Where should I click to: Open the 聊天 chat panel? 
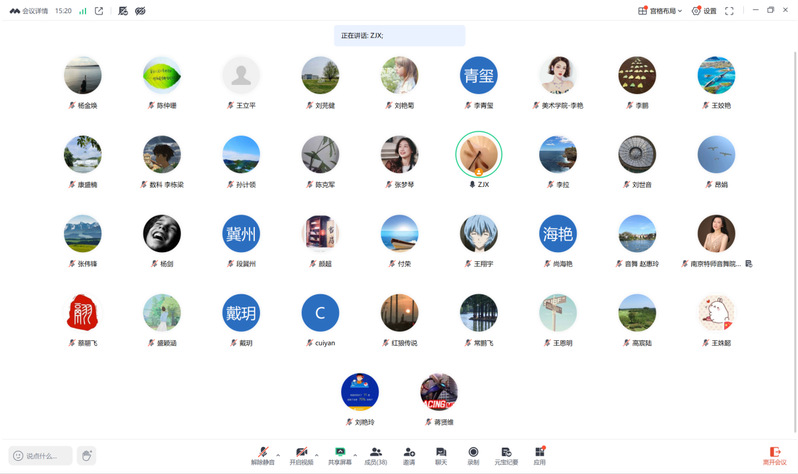point(441,455)
